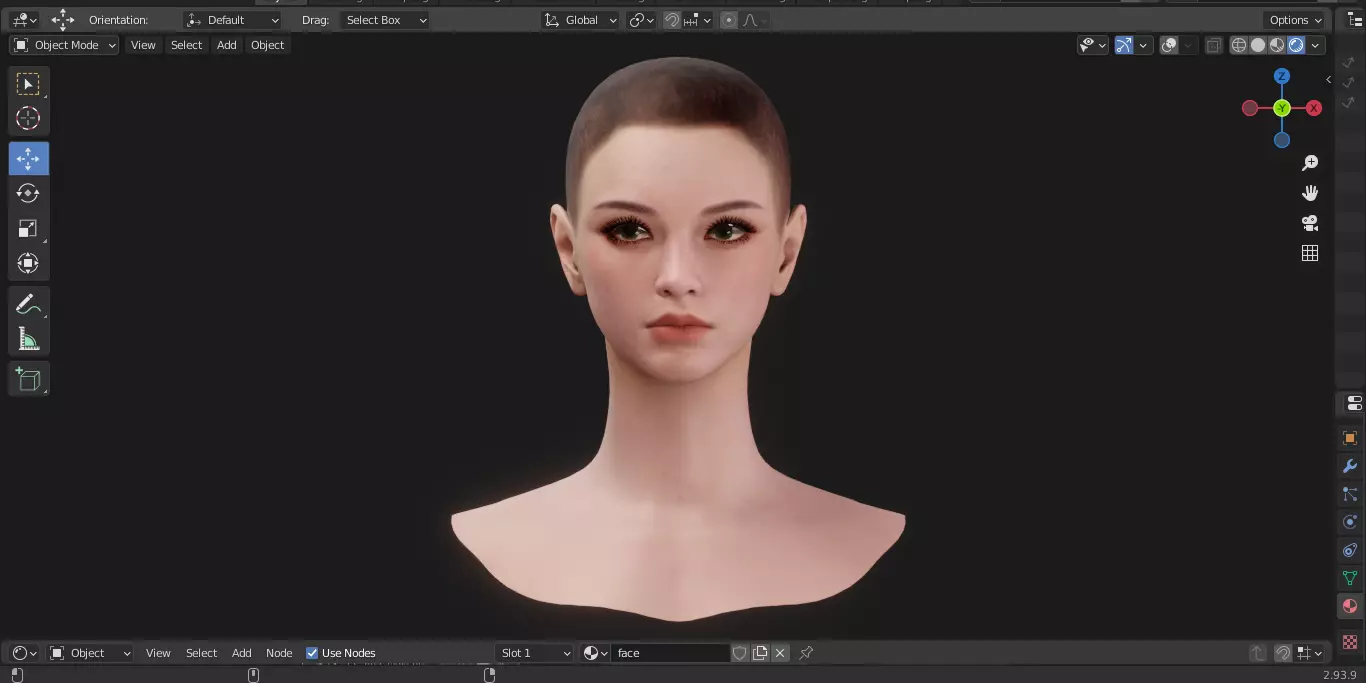The image size is (1366, 683).
Task: Click the green Y axis on gizmo
Action: (1282, 108)
